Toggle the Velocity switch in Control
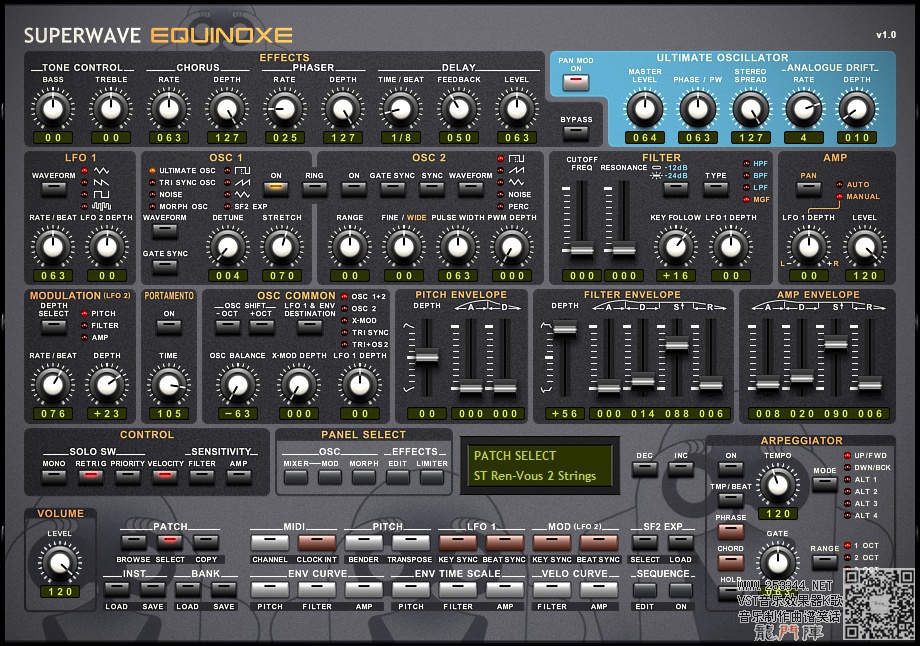The height and width of the screenshot is (646, 920). [165, 476]
